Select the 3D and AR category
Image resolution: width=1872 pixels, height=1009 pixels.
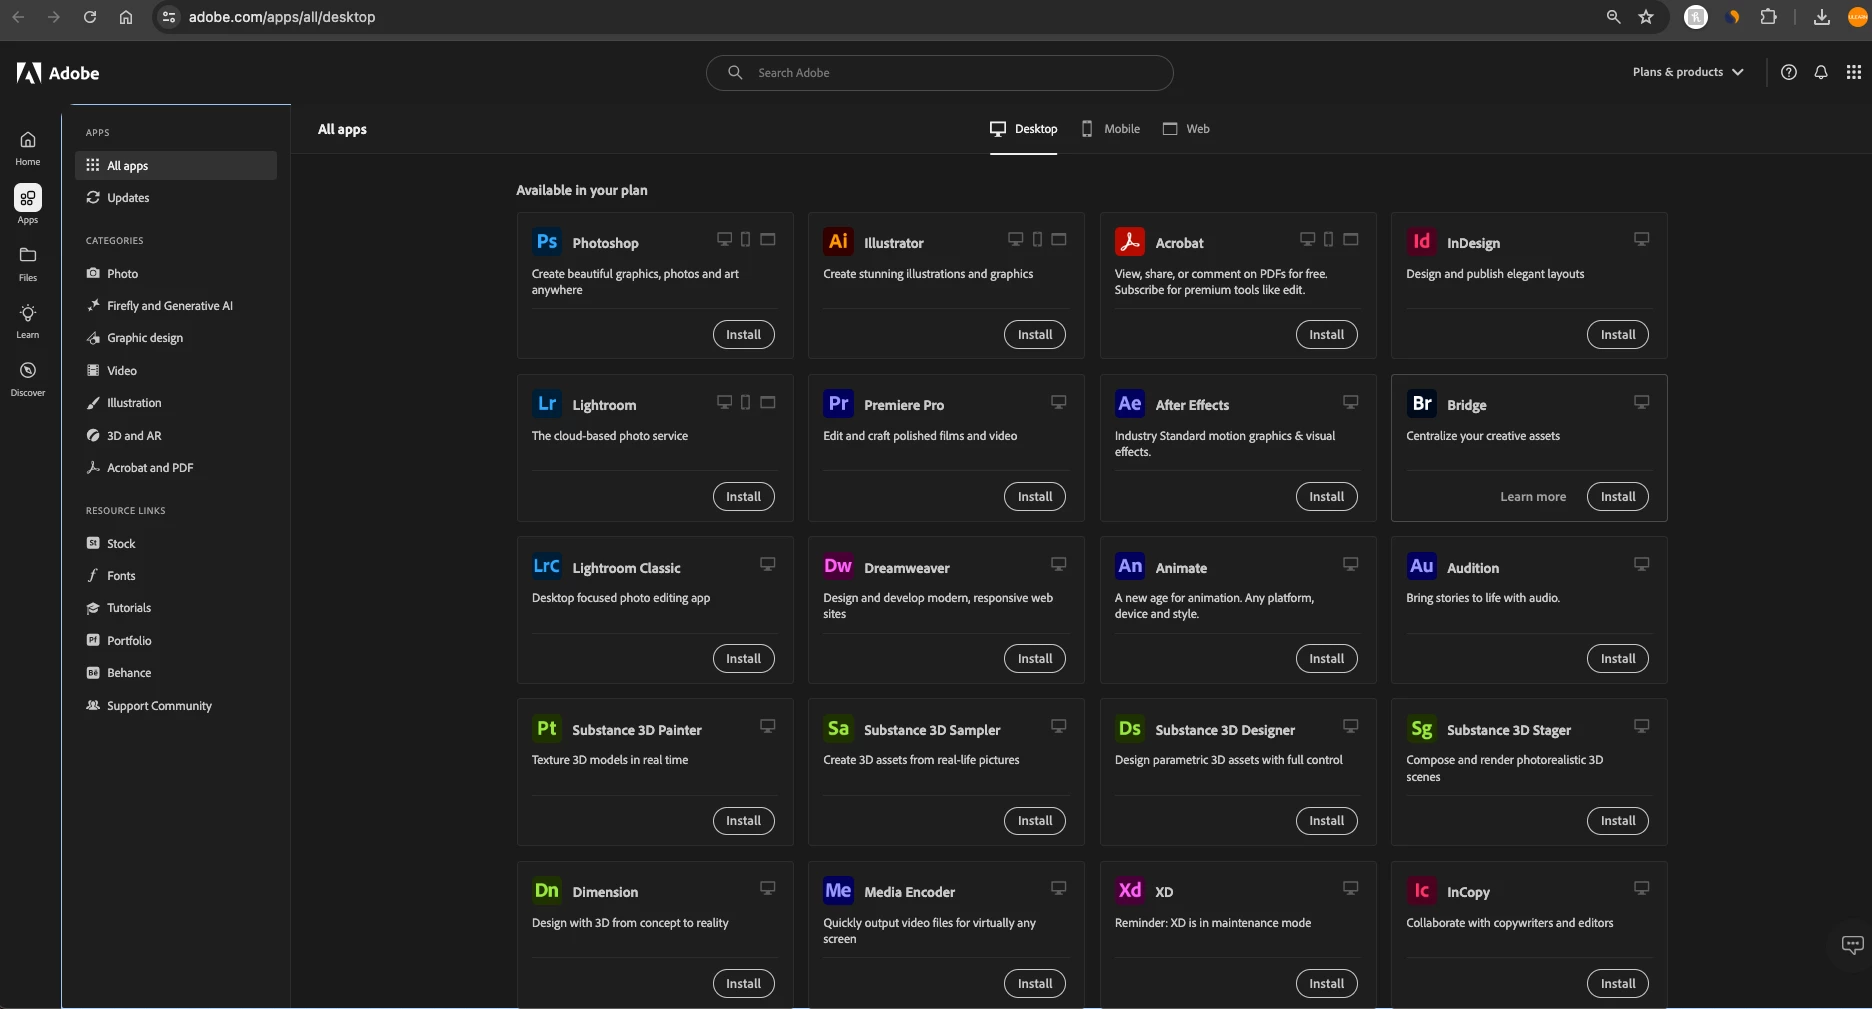tap(176, 436)
